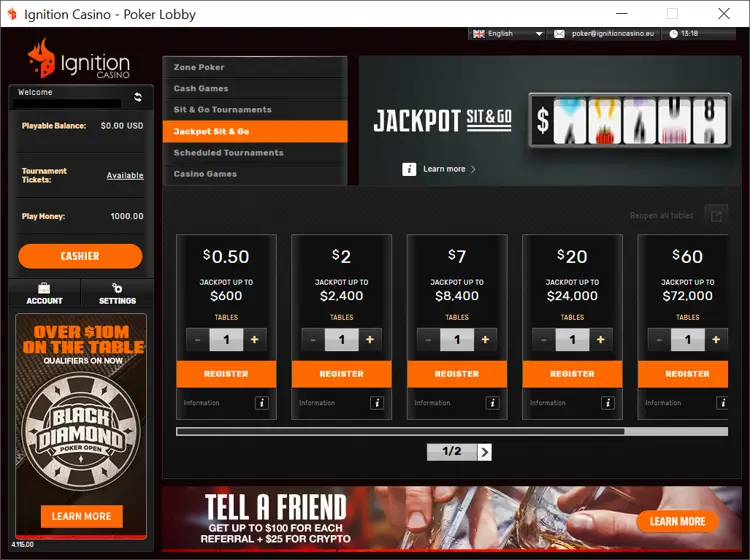Image resolution: width=750 pixels, height=560 pixels.
Task: Click the Ignition Casino logo
Action: pyautogui.click(x=79, y=60)
